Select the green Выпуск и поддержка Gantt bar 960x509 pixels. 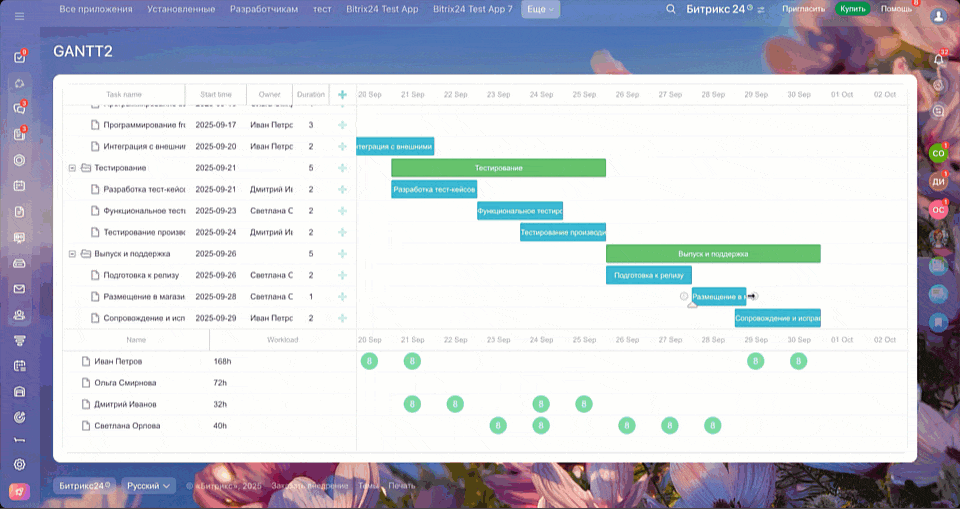712,254
